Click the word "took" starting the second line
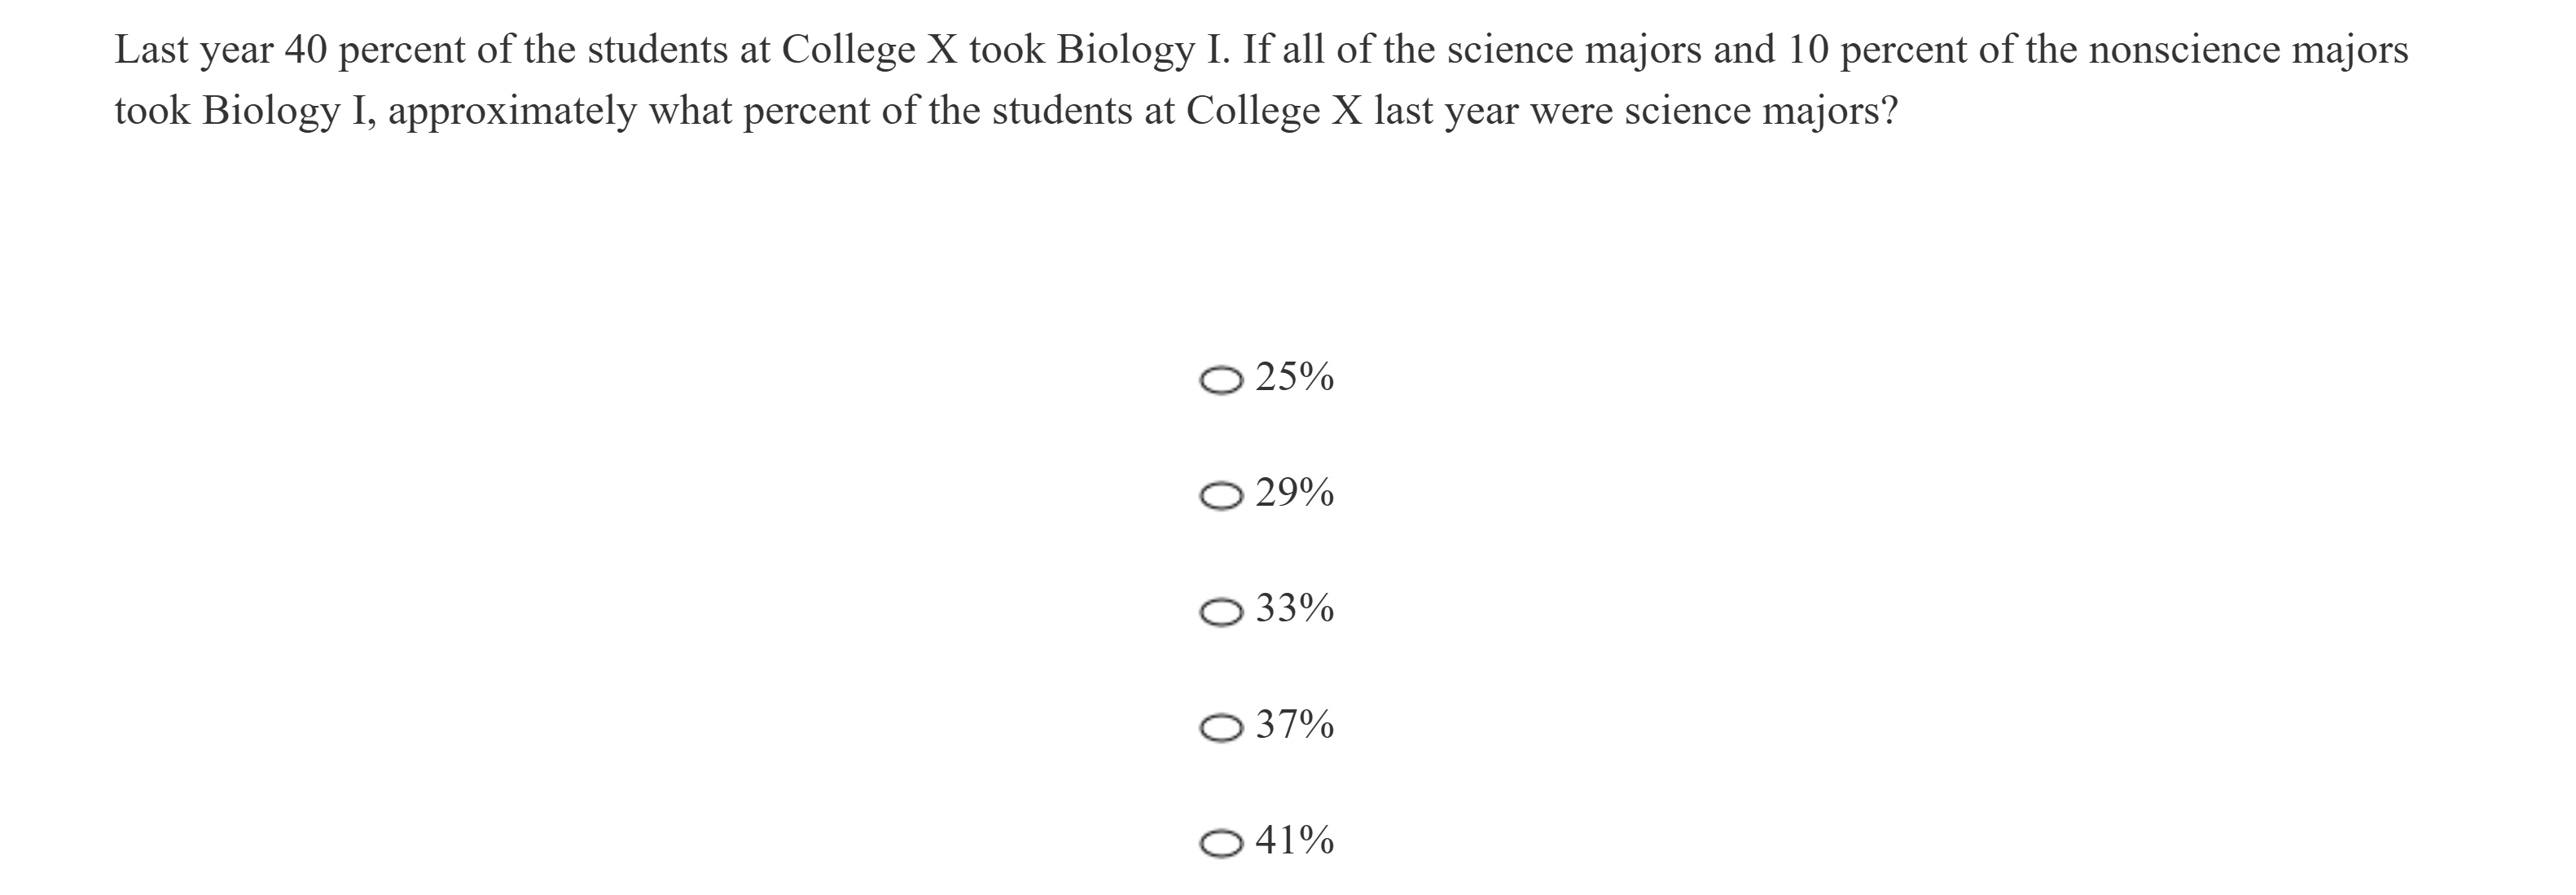 pyautogui.click(x=152, y=111)
